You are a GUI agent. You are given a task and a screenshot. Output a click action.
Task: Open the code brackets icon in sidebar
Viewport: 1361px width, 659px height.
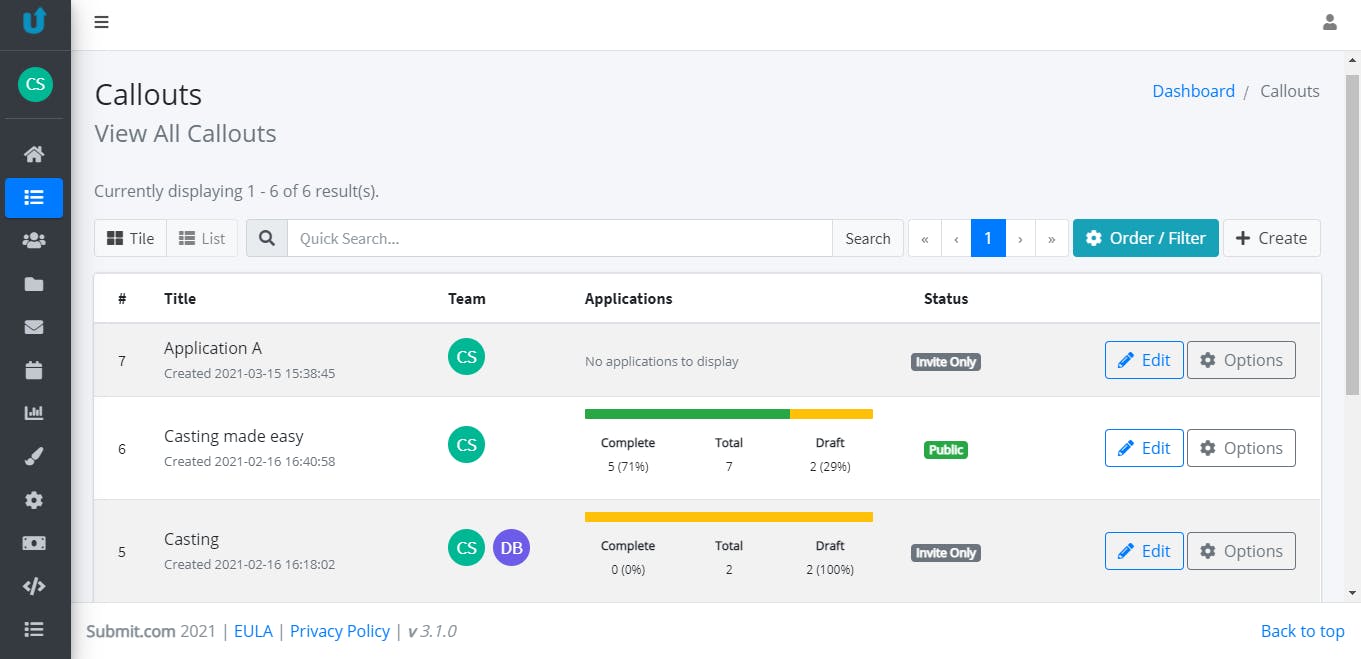(x=34, y=586)
